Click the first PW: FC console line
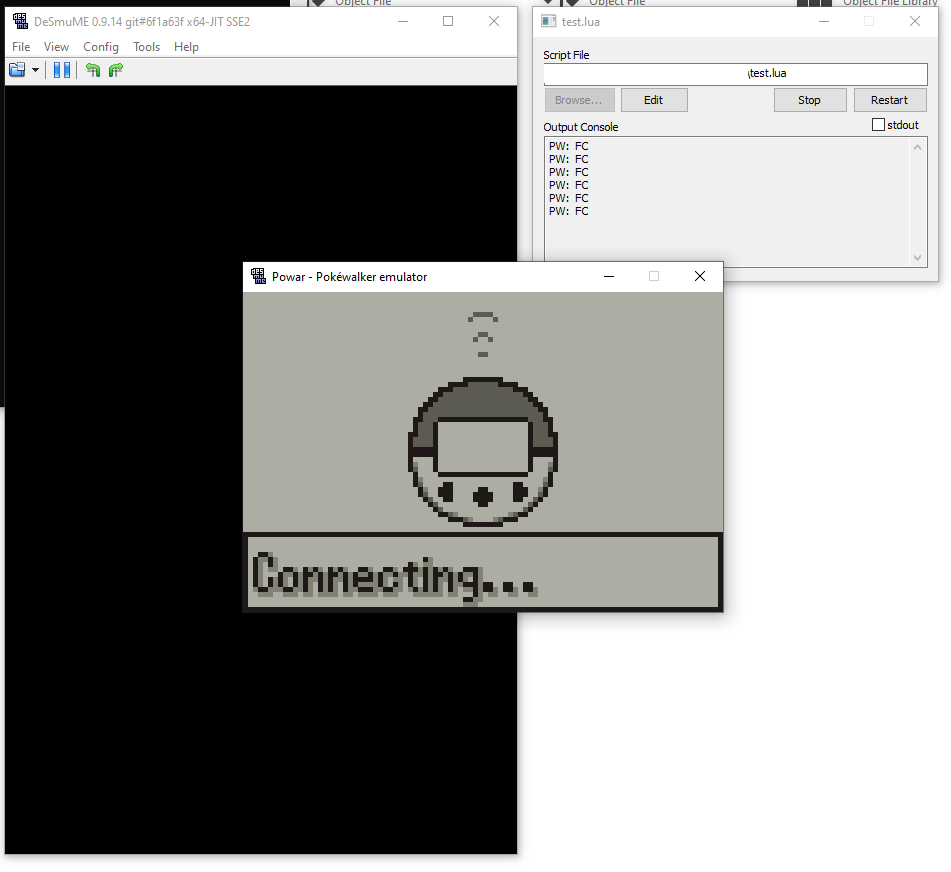 click(568, 146)
